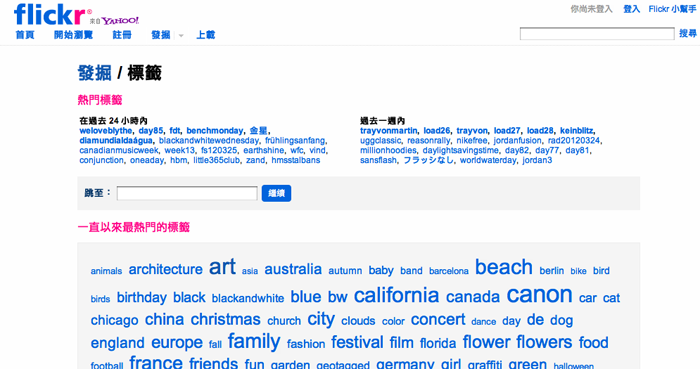The height and width of the screenshot is (369, 700).
Task: Follow the 發掘 breadcrumb heading link
Action: pos(94,73)
